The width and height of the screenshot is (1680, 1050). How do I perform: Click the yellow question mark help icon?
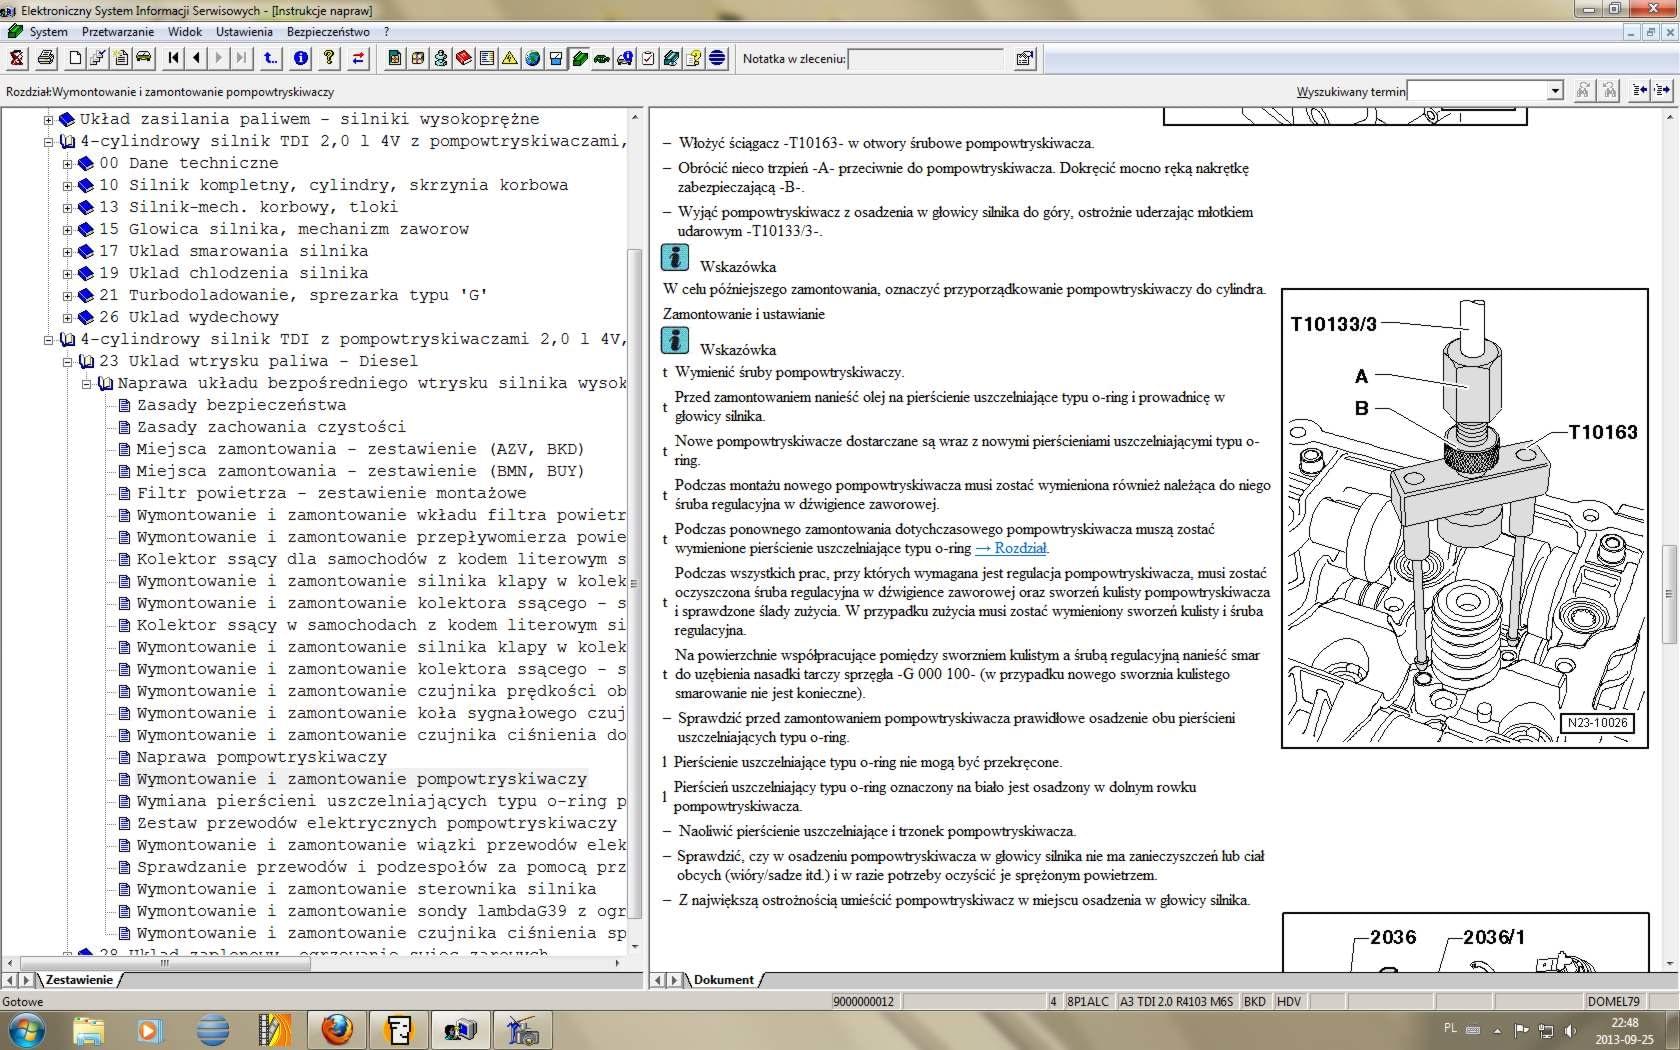[x=328, y=58]
